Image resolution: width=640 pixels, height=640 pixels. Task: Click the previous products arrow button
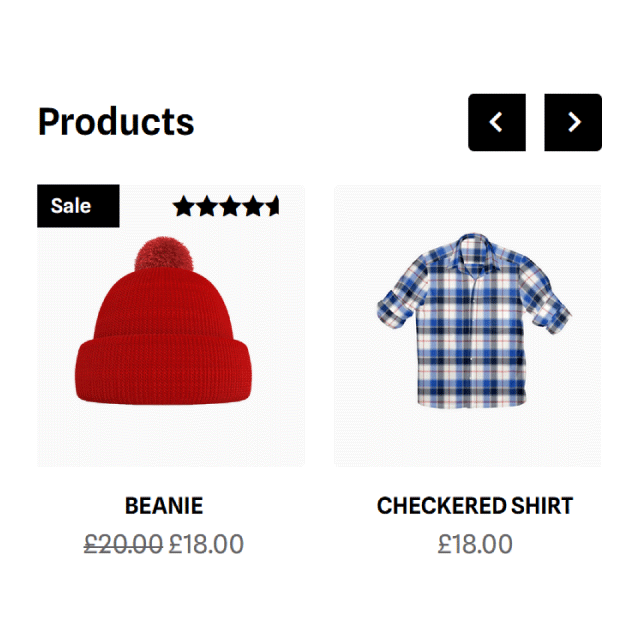click(496, 122)
